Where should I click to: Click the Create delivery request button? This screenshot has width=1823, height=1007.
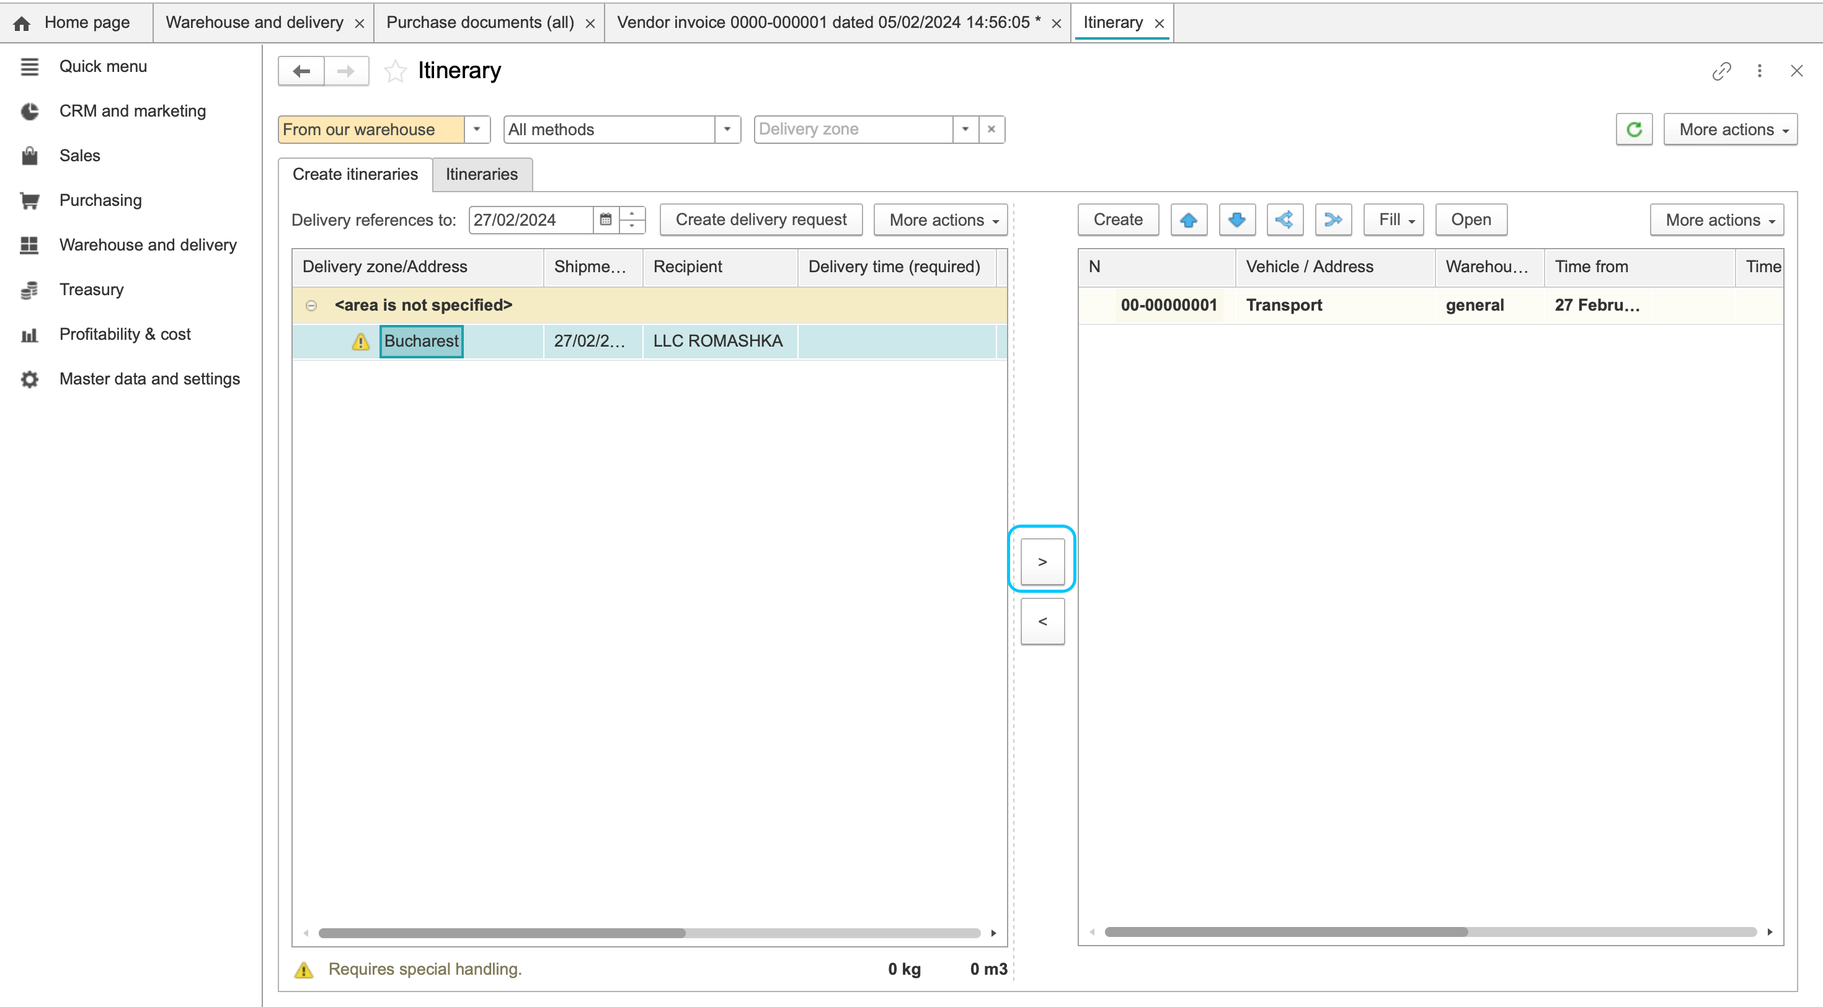coord(761,220)
